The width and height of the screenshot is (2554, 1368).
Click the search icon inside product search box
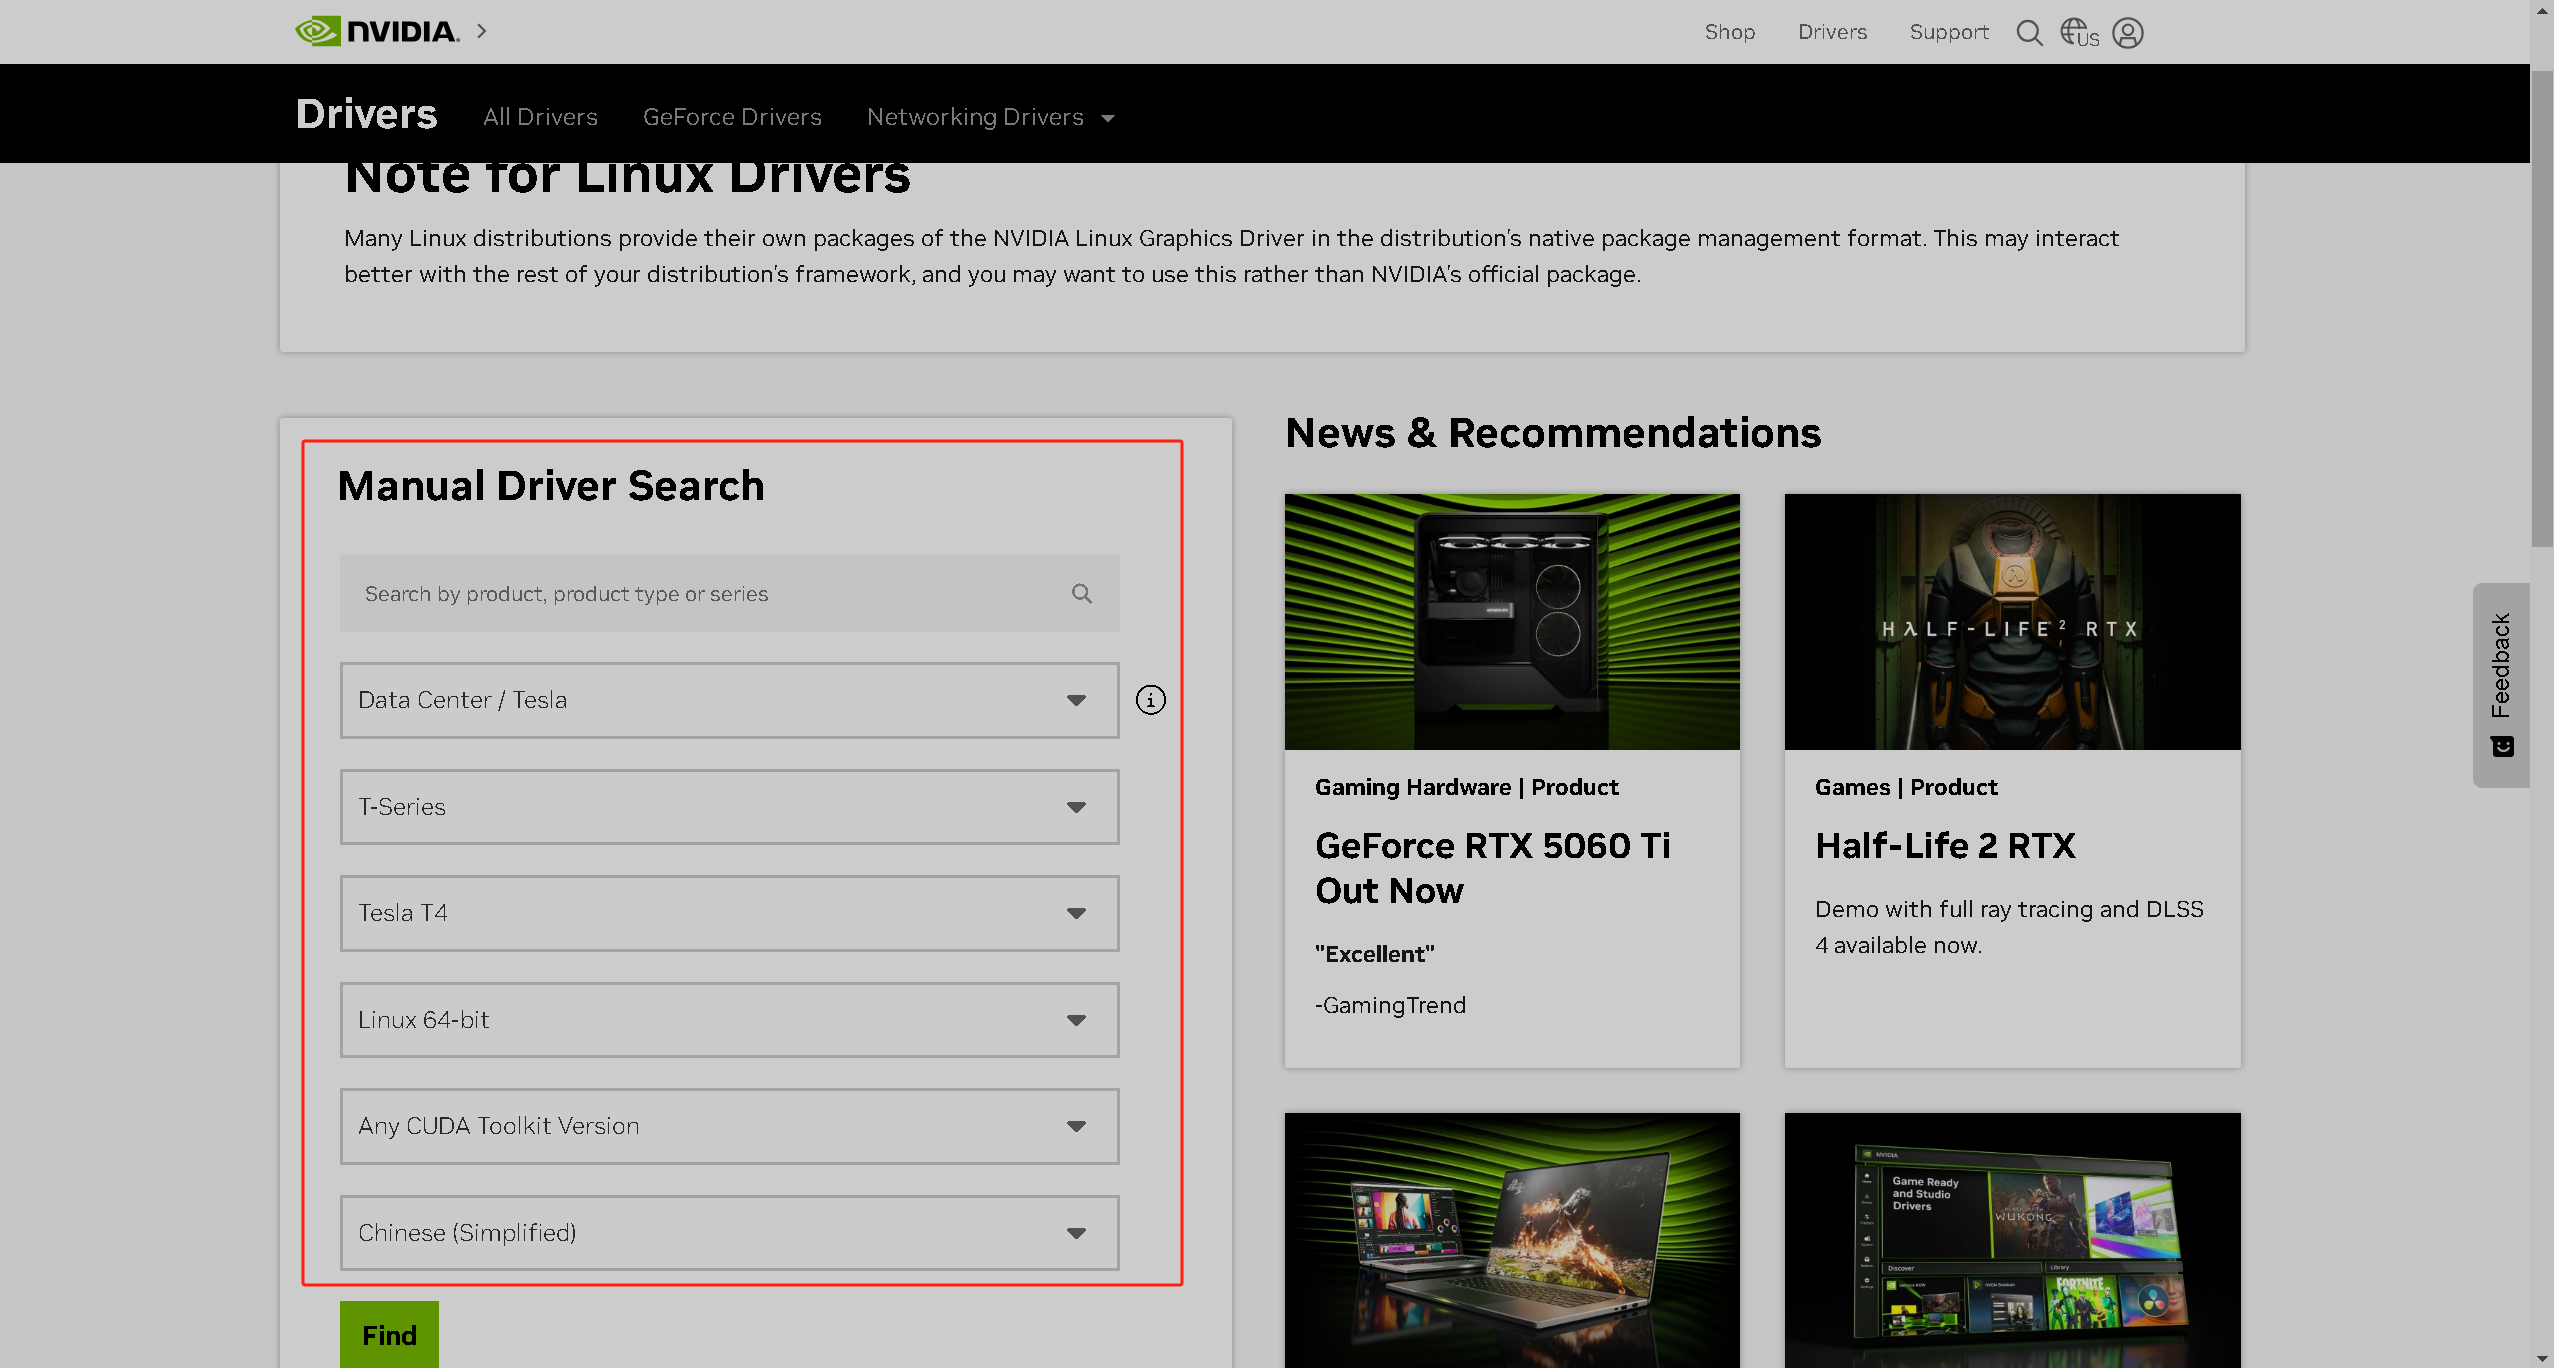1081,594
